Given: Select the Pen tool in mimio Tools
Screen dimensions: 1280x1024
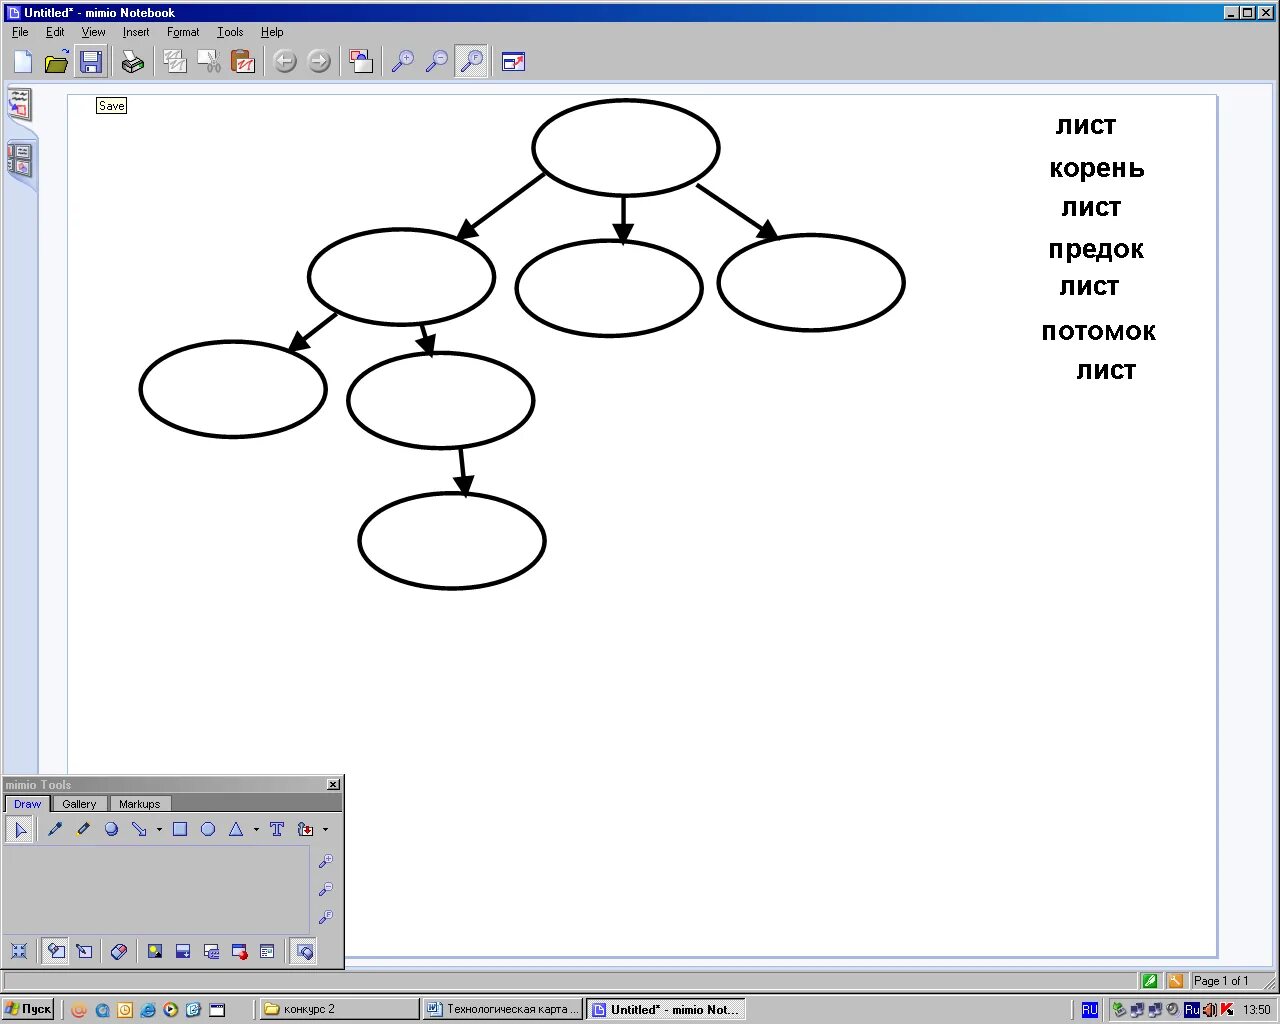Looking at the screenshot, I should tap(55, 829).
